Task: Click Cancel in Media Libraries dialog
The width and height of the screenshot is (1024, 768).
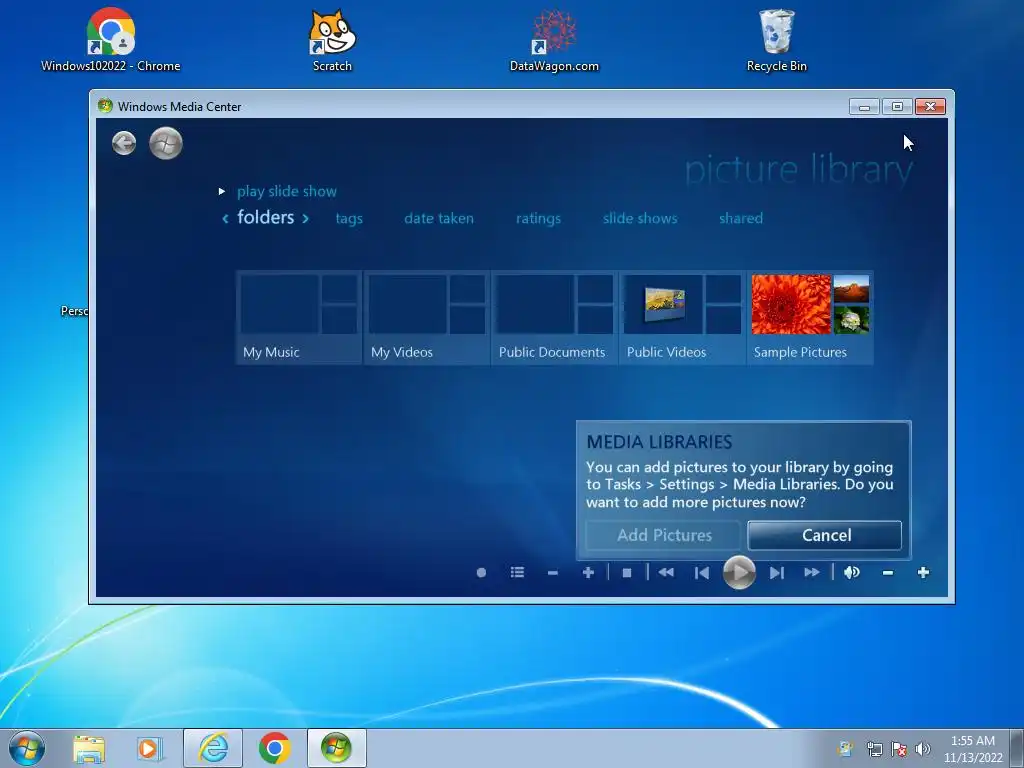Action: click(x=825, y=536)
